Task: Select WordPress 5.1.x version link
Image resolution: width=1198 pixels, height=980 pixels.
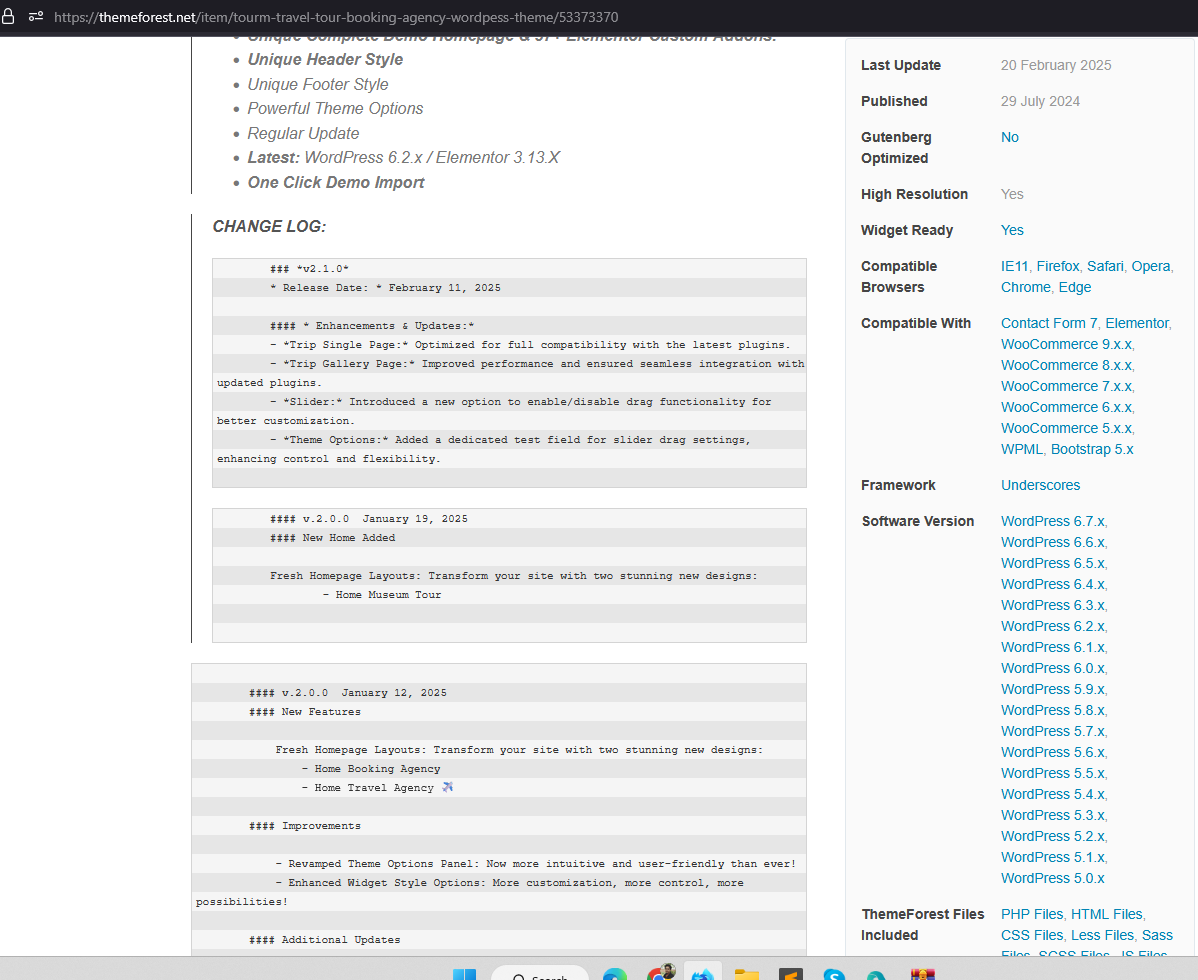Action: [1052, 857]
